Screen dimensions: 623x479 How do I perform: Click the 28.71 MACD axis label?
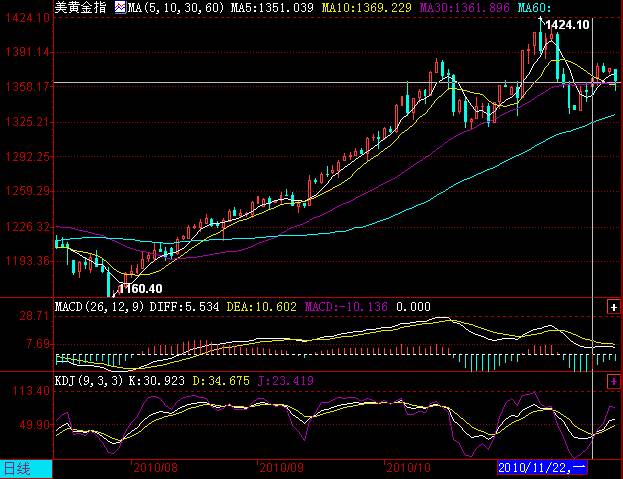point(35,316)
